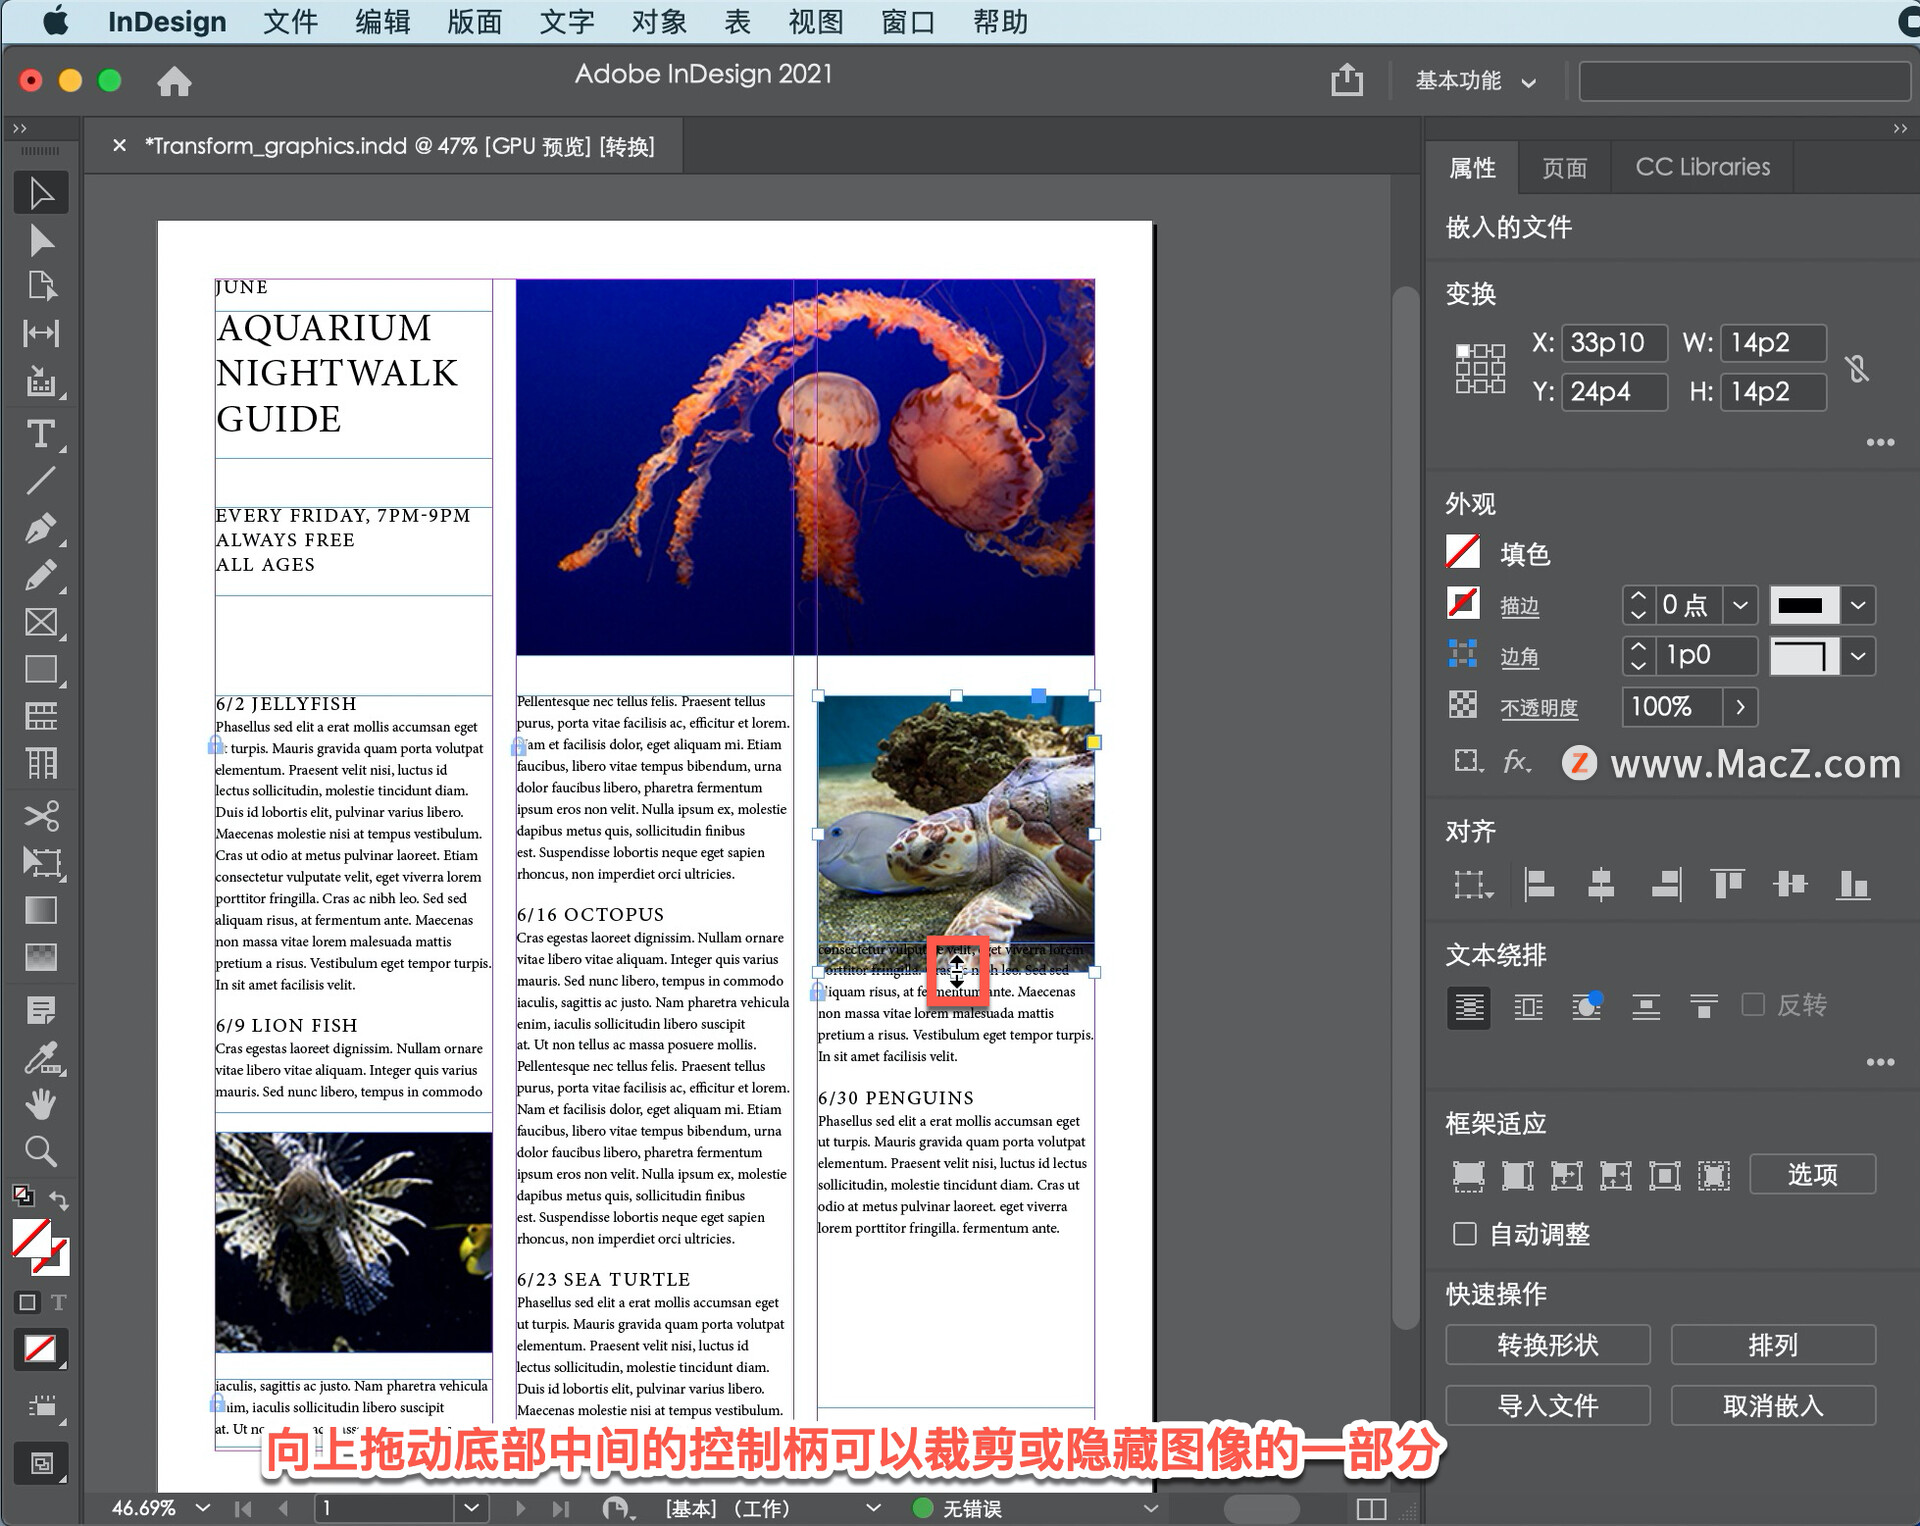Open the 对象 menu

tap(658, 21)
